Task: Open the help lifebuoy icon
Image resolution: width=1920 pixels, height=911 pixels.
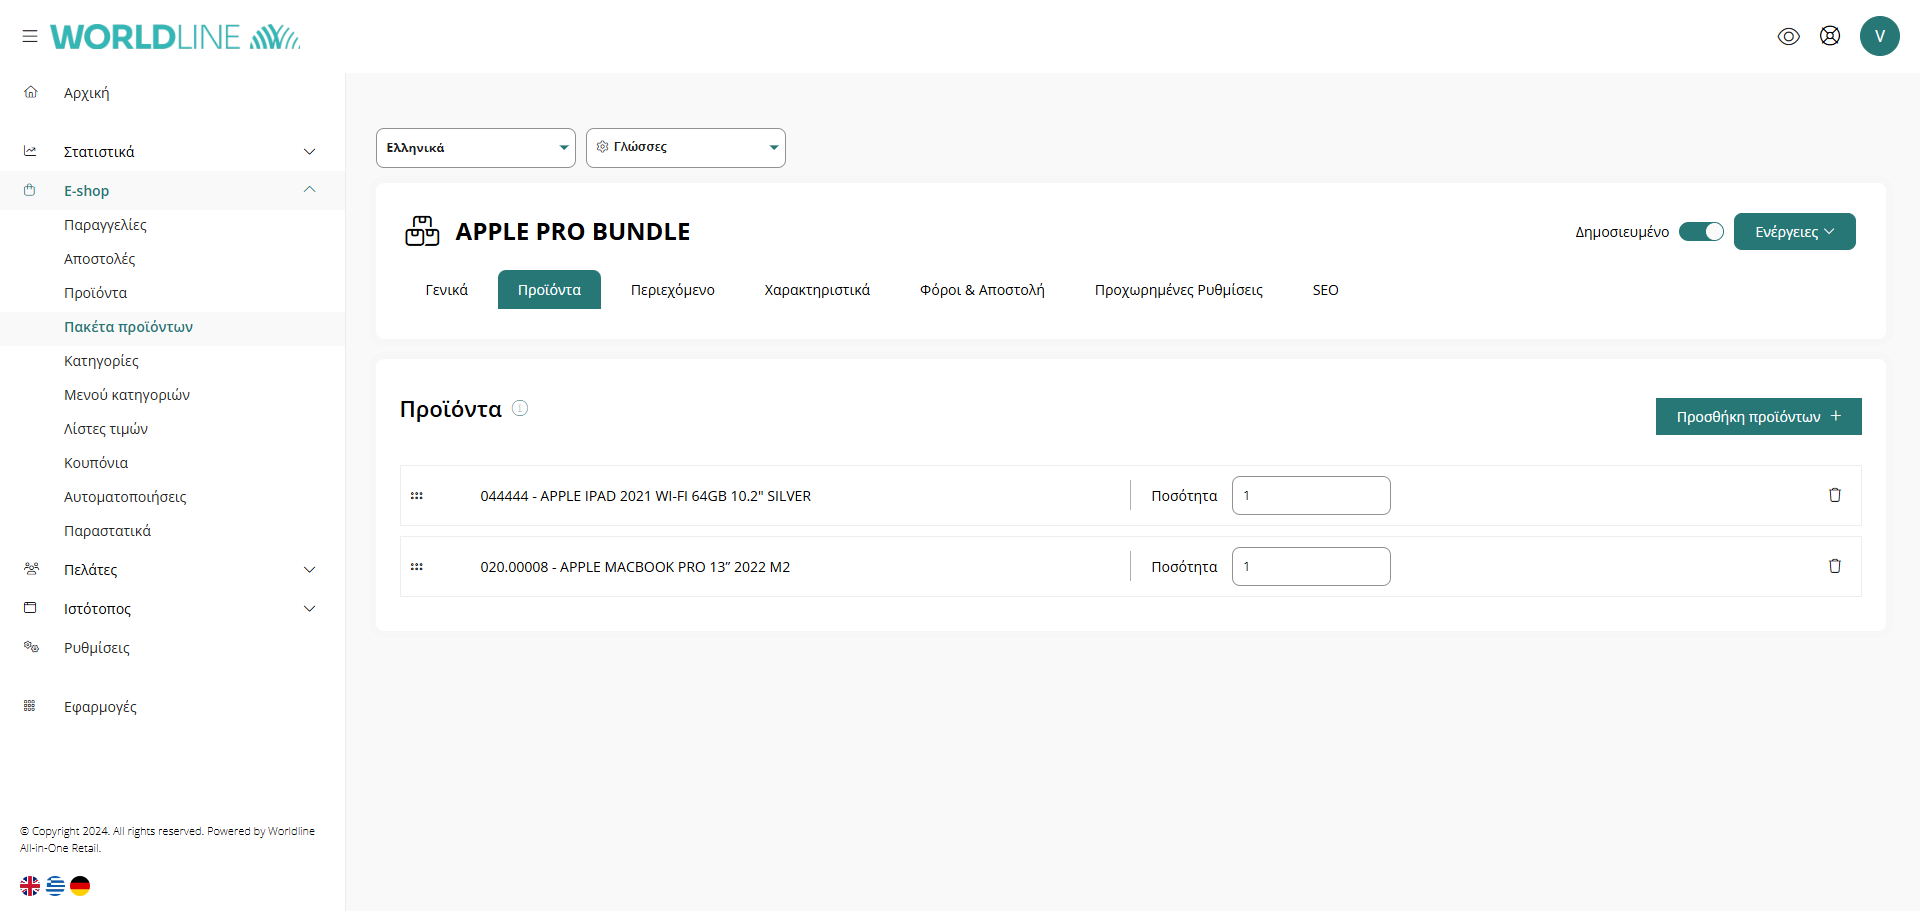Action: (x=1829, y=36)
